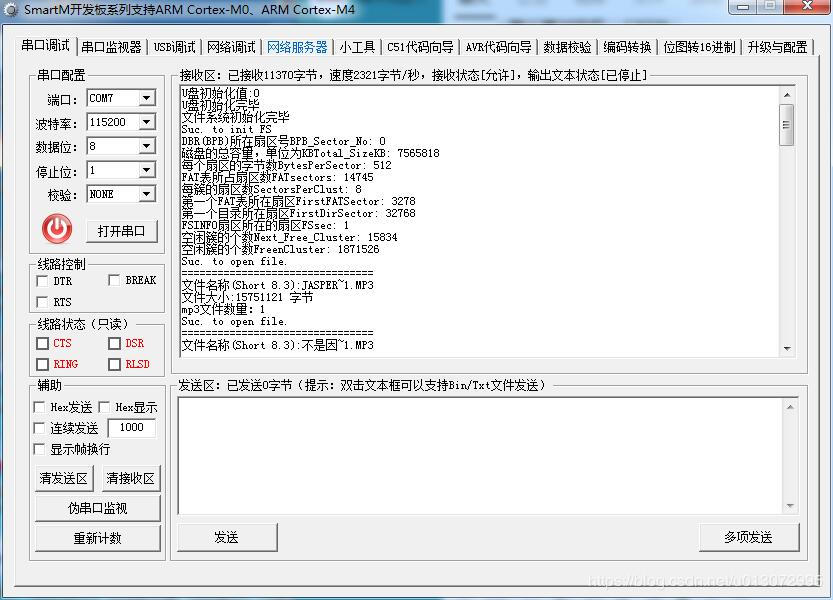Viewport: 833px width, 600px height.
Task: Click receive area scrollbar down arrow
Action: point(787,349)
